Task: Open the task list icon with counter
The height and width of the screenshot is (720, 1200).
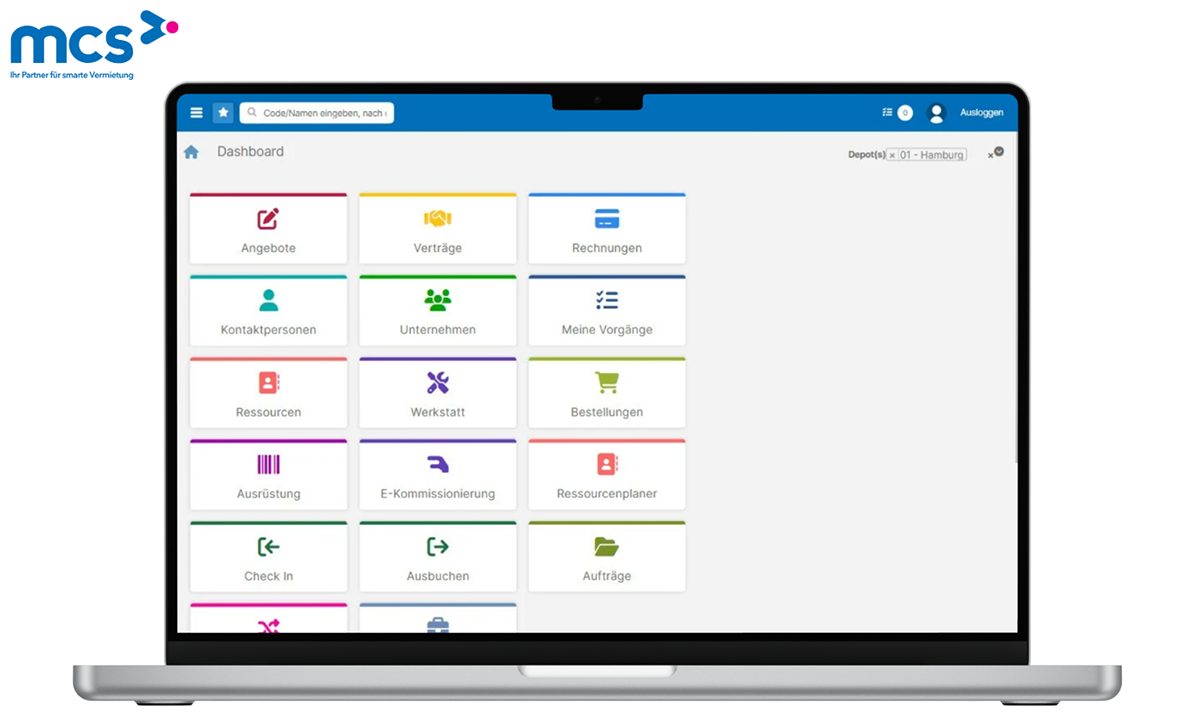Action: pyautogui.click(x=896, y=113)
